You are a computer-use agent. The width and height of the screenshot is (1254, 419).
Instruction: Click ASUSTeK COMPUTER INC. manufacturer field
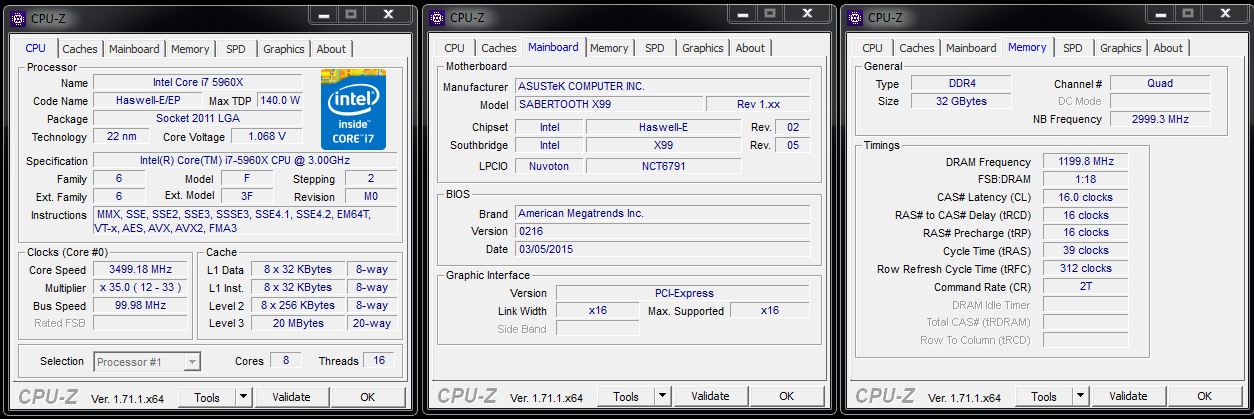662,87
